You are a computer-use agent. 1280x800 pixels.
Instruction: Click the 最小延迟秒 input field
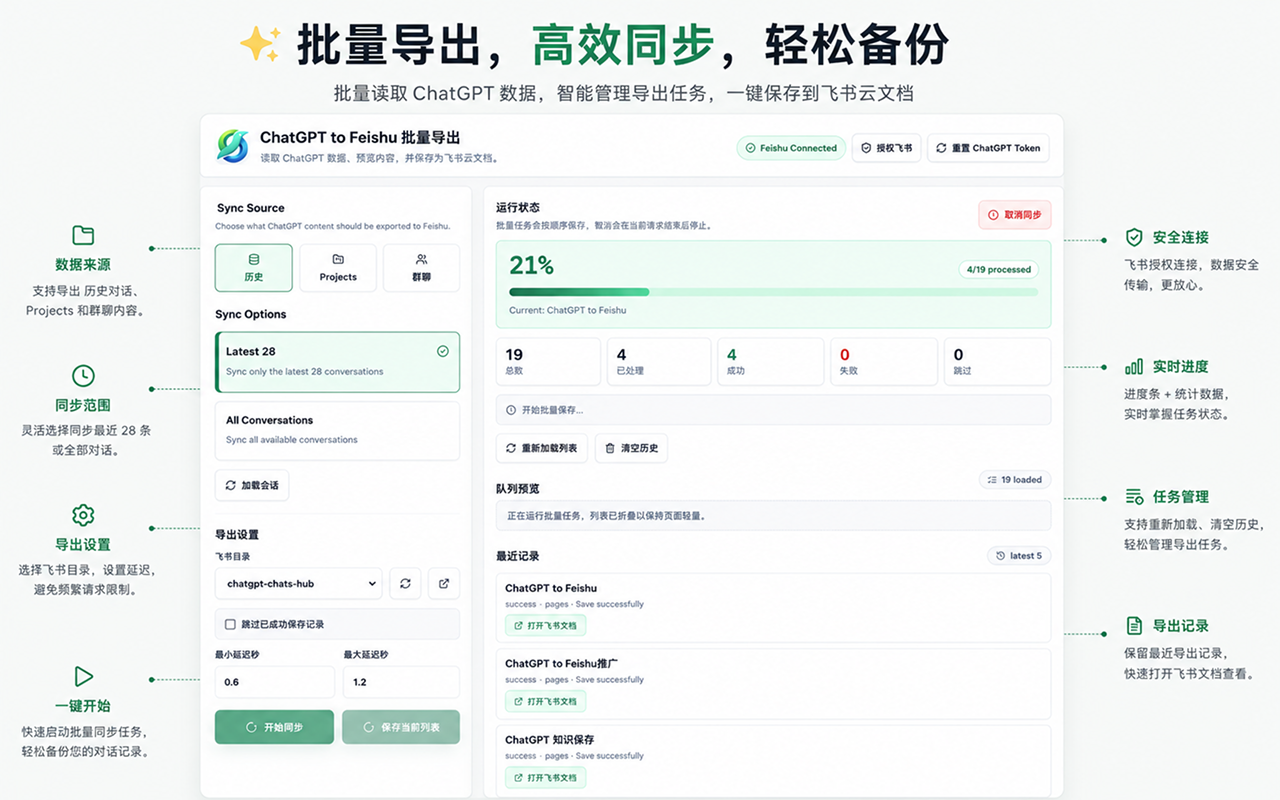(x=274, y=682)
